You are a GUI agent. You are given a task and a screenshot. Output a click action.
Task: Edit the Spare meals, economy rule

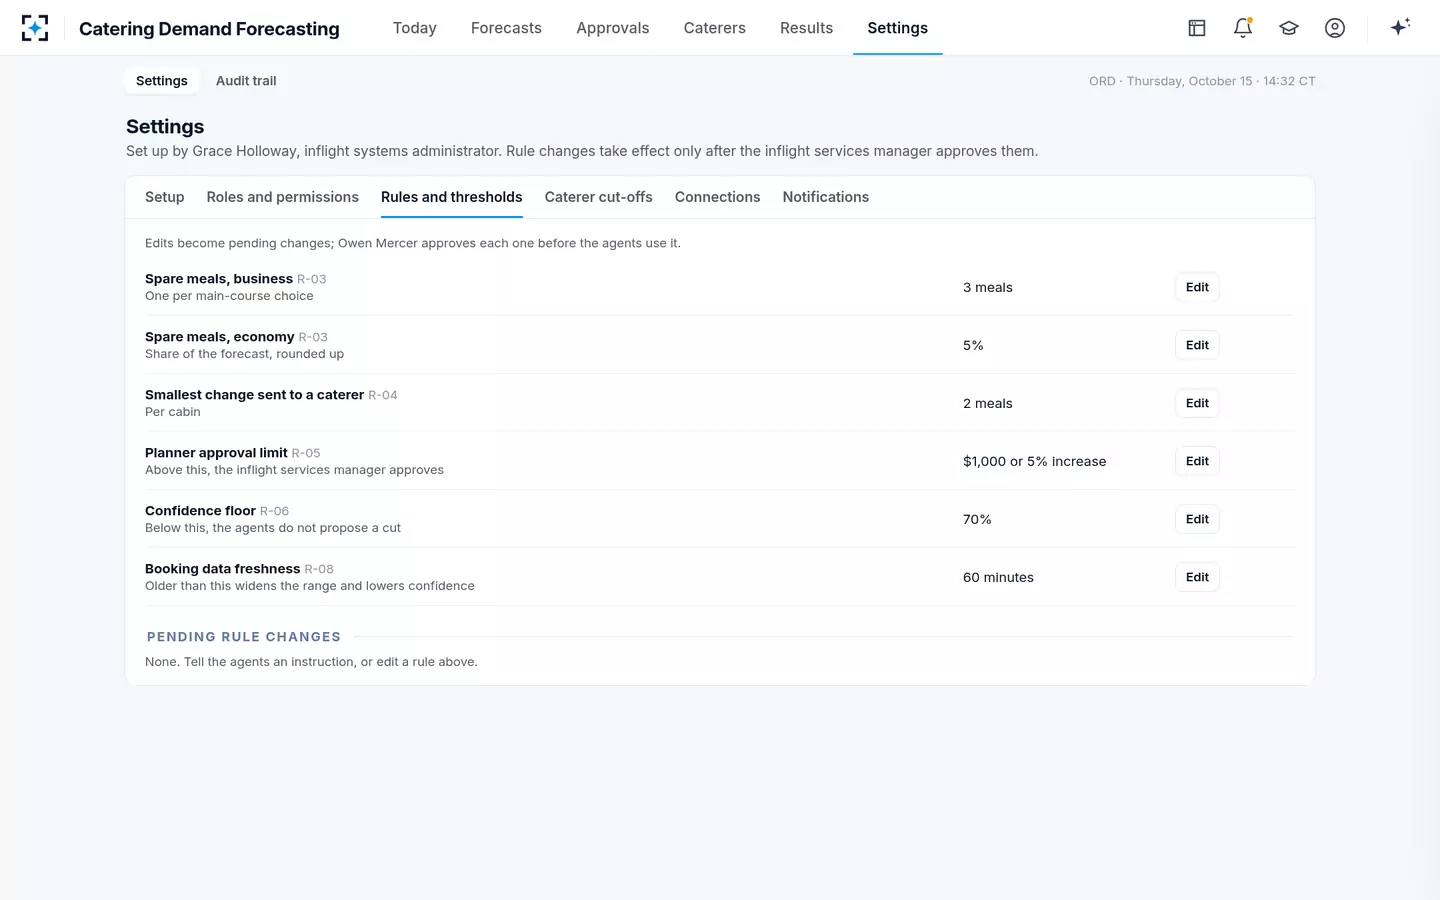coord(1197,345)
